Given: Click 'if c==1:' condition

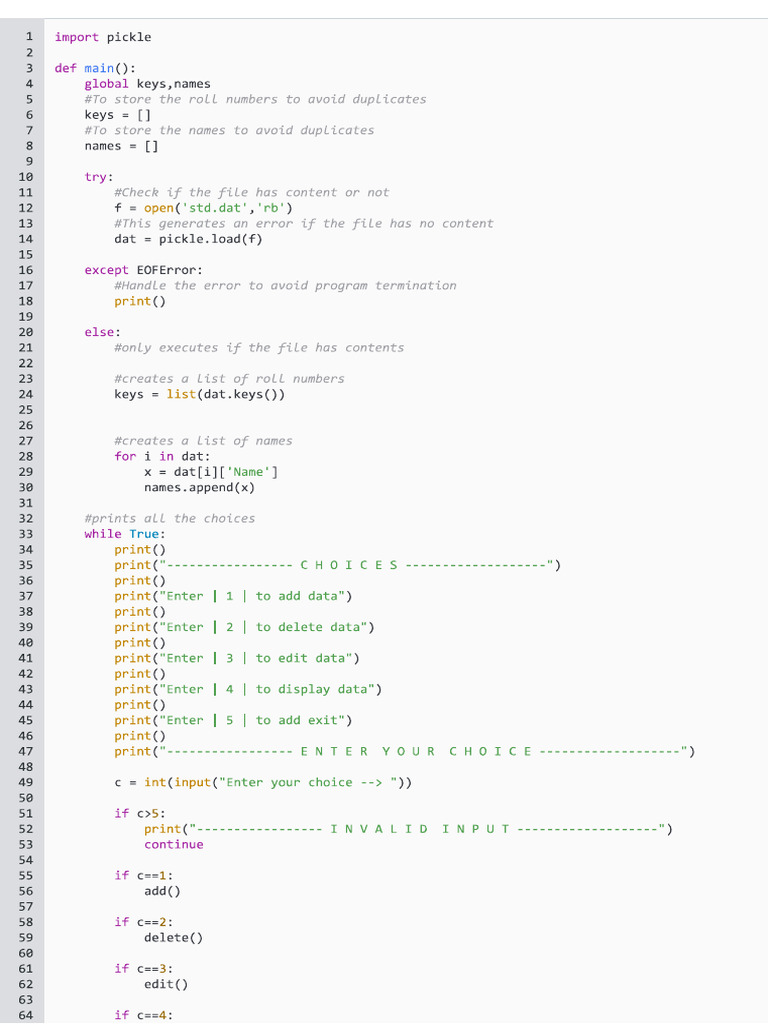Looking at the screenshot, I should coord(144,876).
